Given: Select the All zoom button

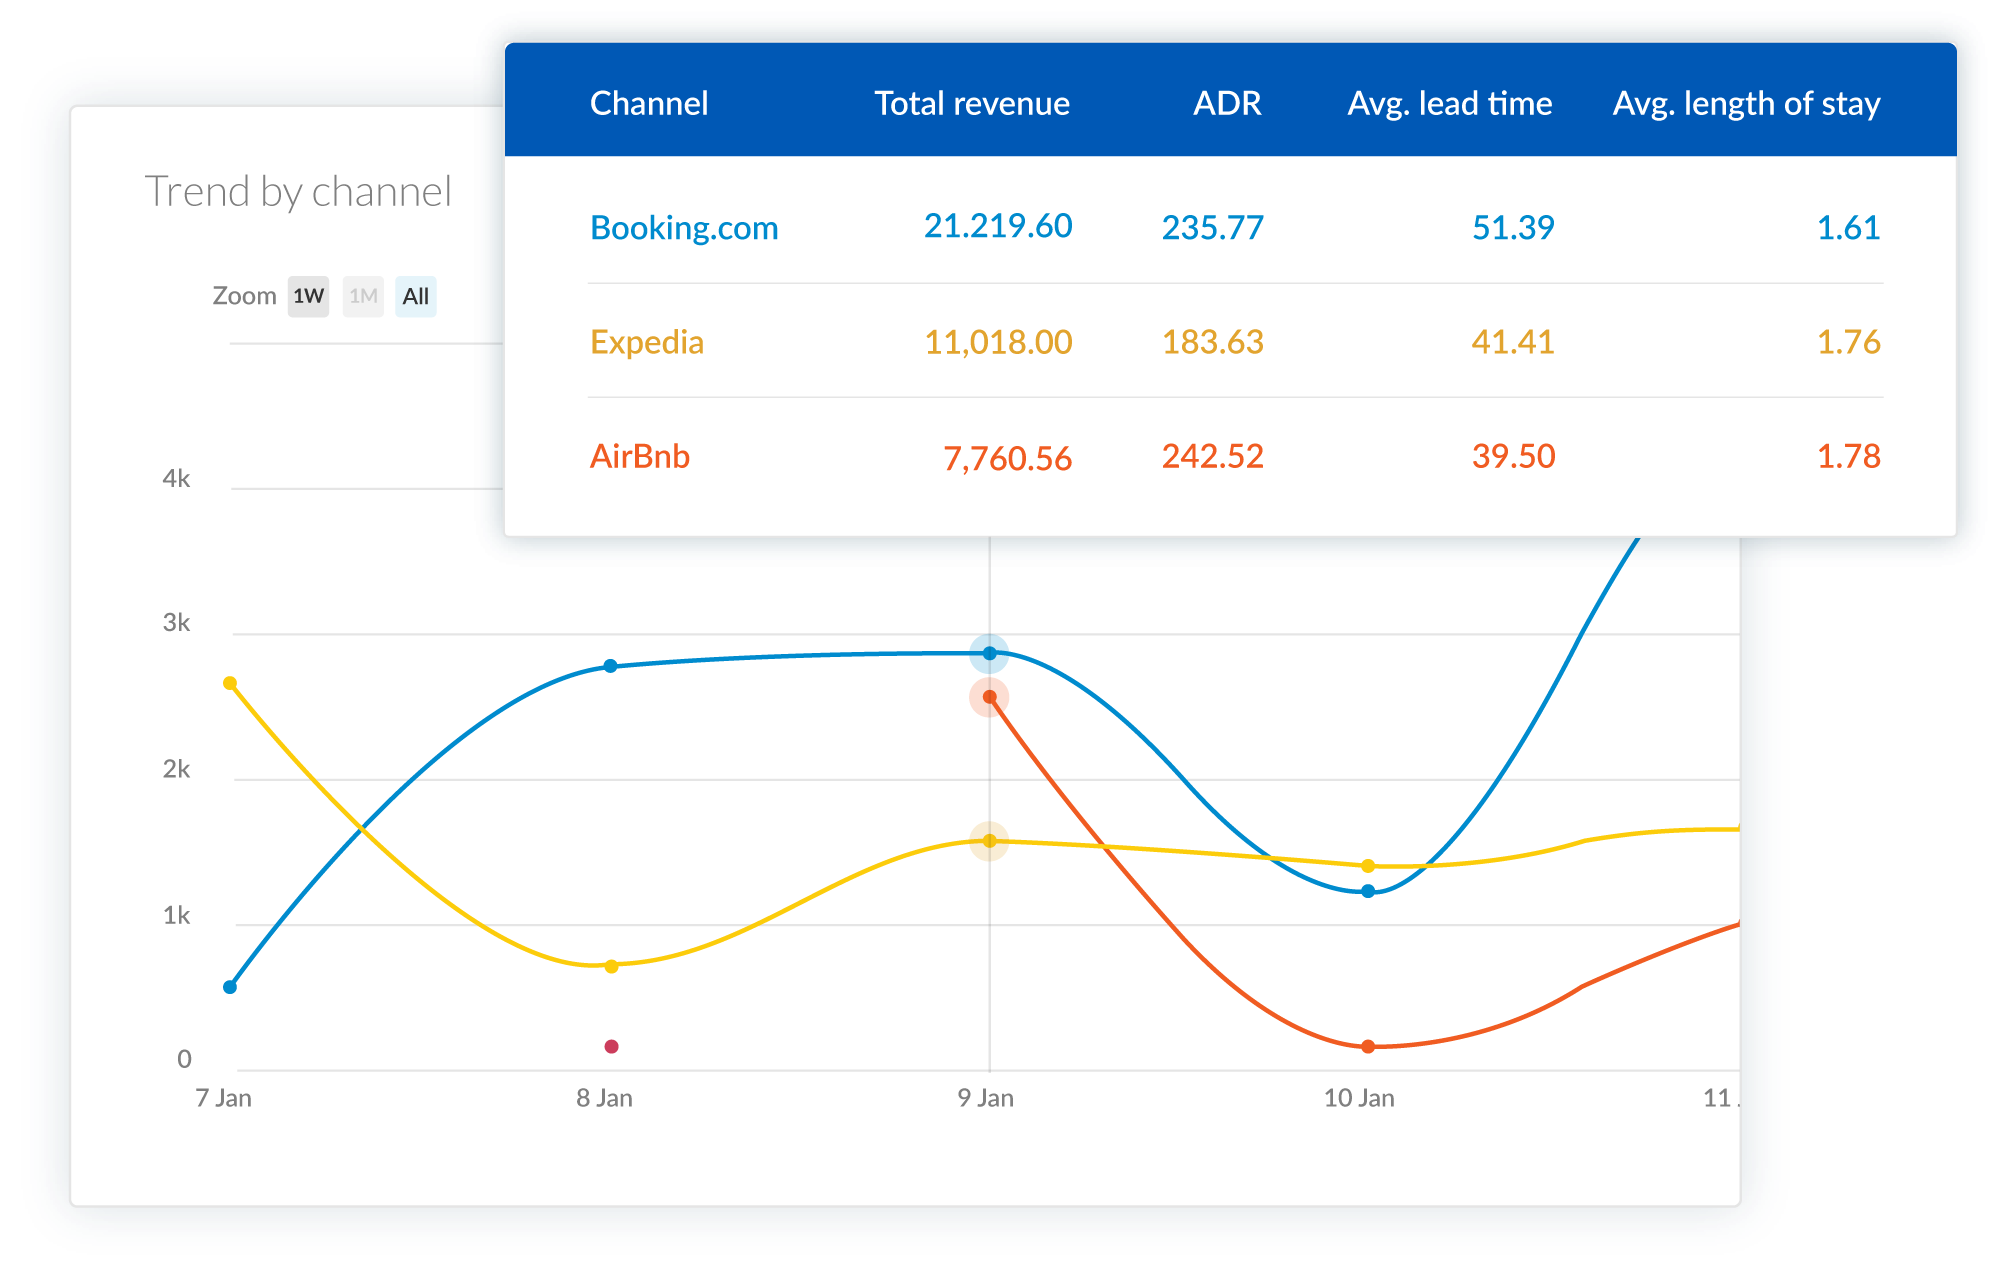Looking at the screenshot, I should pos(416,296).
